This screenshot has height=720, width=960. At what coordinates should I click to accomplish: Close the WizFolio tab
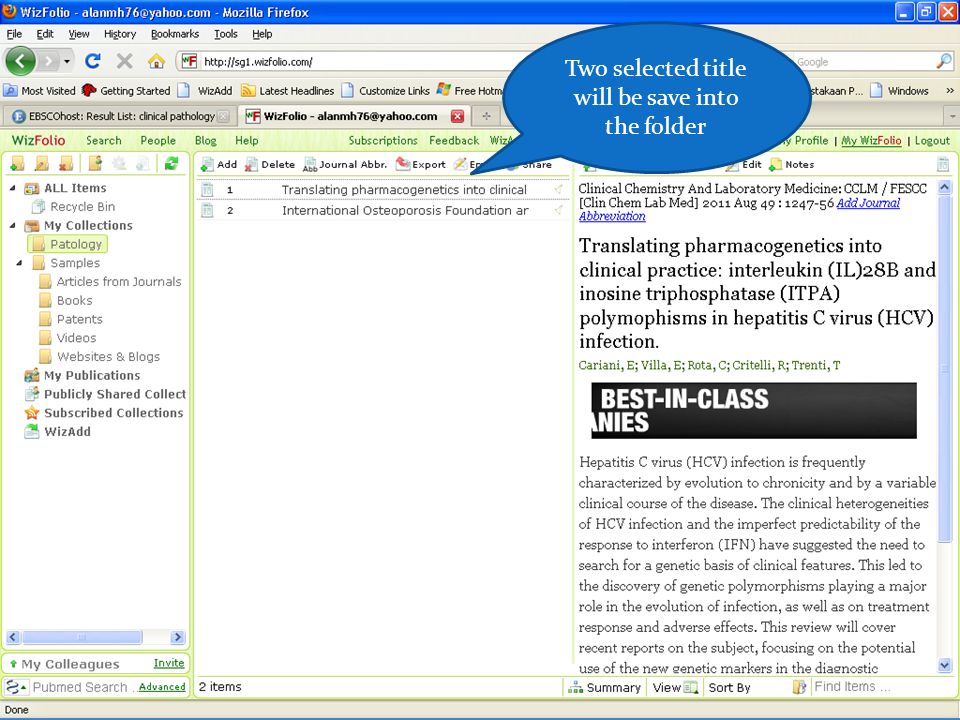pyautogui.click(x=457, y=116)
